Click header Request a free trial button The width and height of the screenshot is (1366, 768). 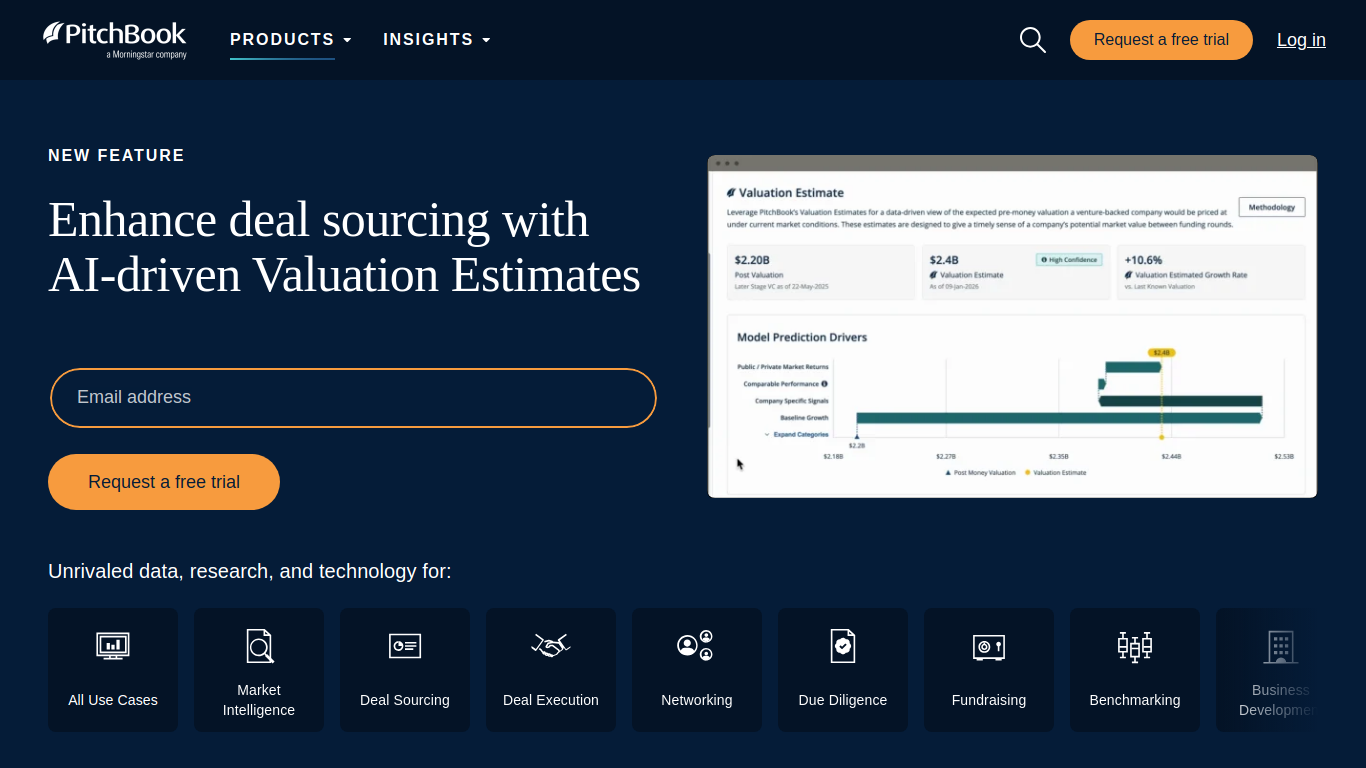(1161, 40)
